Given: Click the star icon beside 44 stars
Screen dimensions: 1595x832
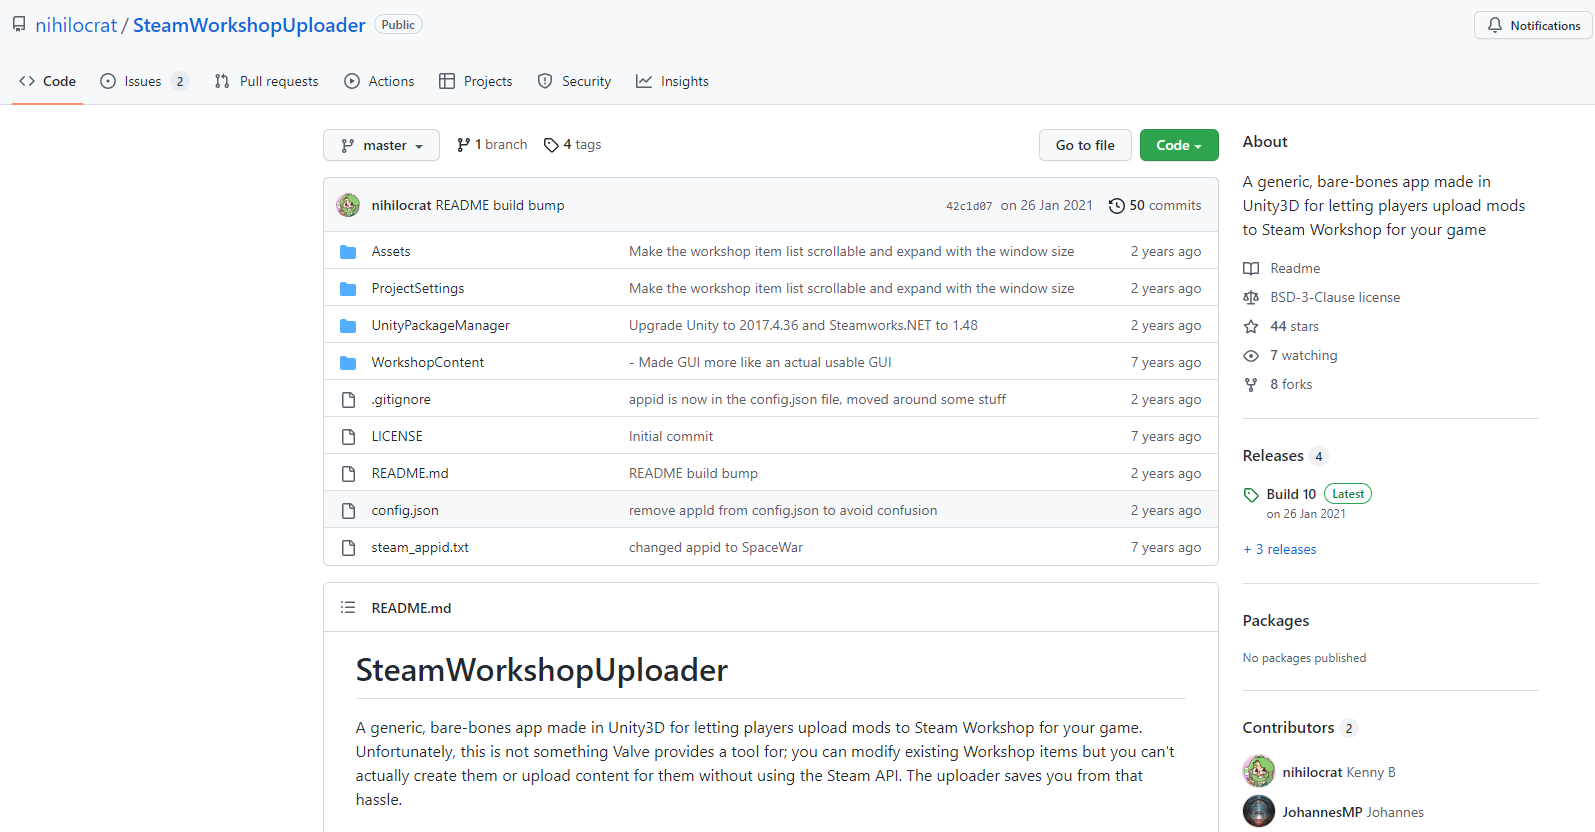Looking at the screenshot, I should [1251, 326].
